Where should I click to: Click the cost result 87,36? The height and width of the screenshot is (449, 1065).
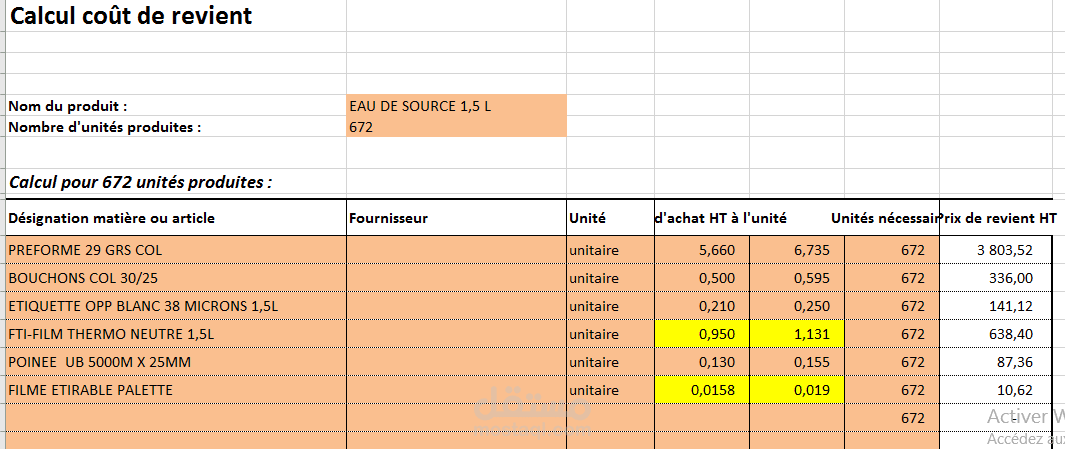coord(996,362)
